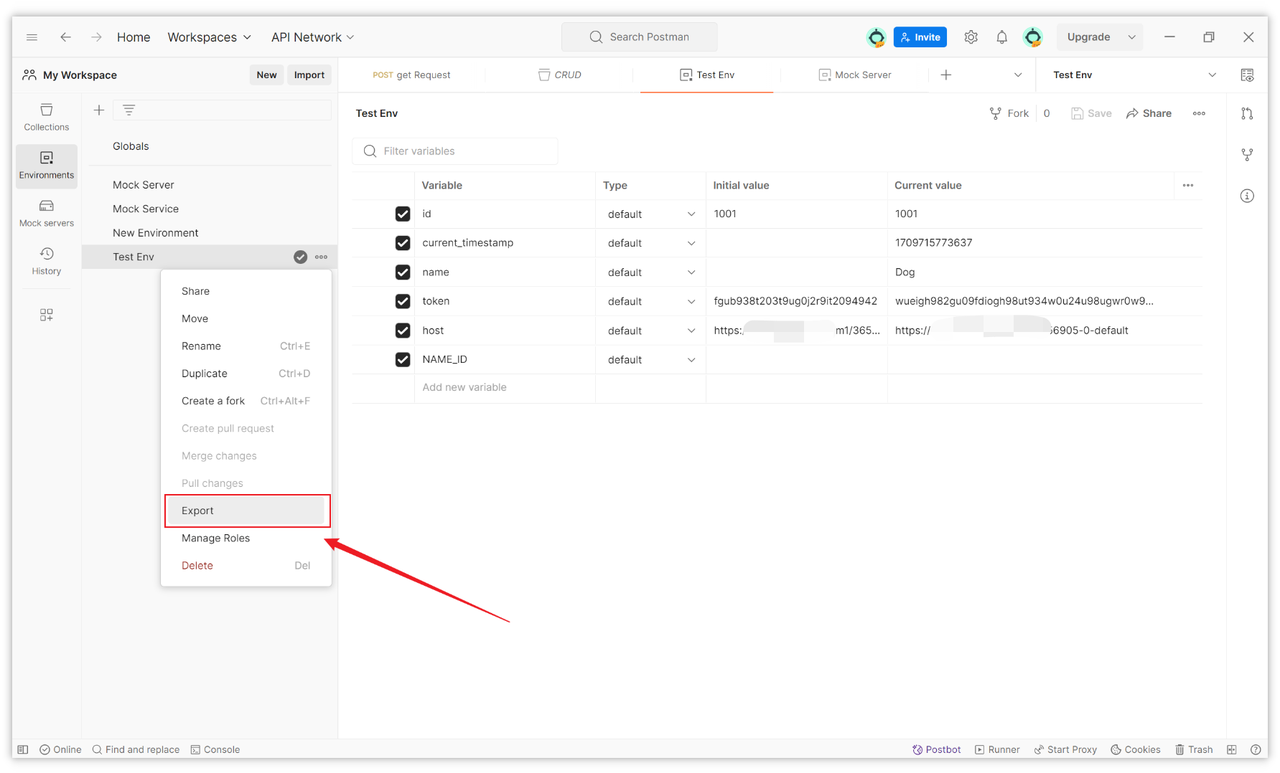The height and width of the screenshot is (773, 1280).
Task: Open Type dropdown for host variable
Action: (651, 330)
